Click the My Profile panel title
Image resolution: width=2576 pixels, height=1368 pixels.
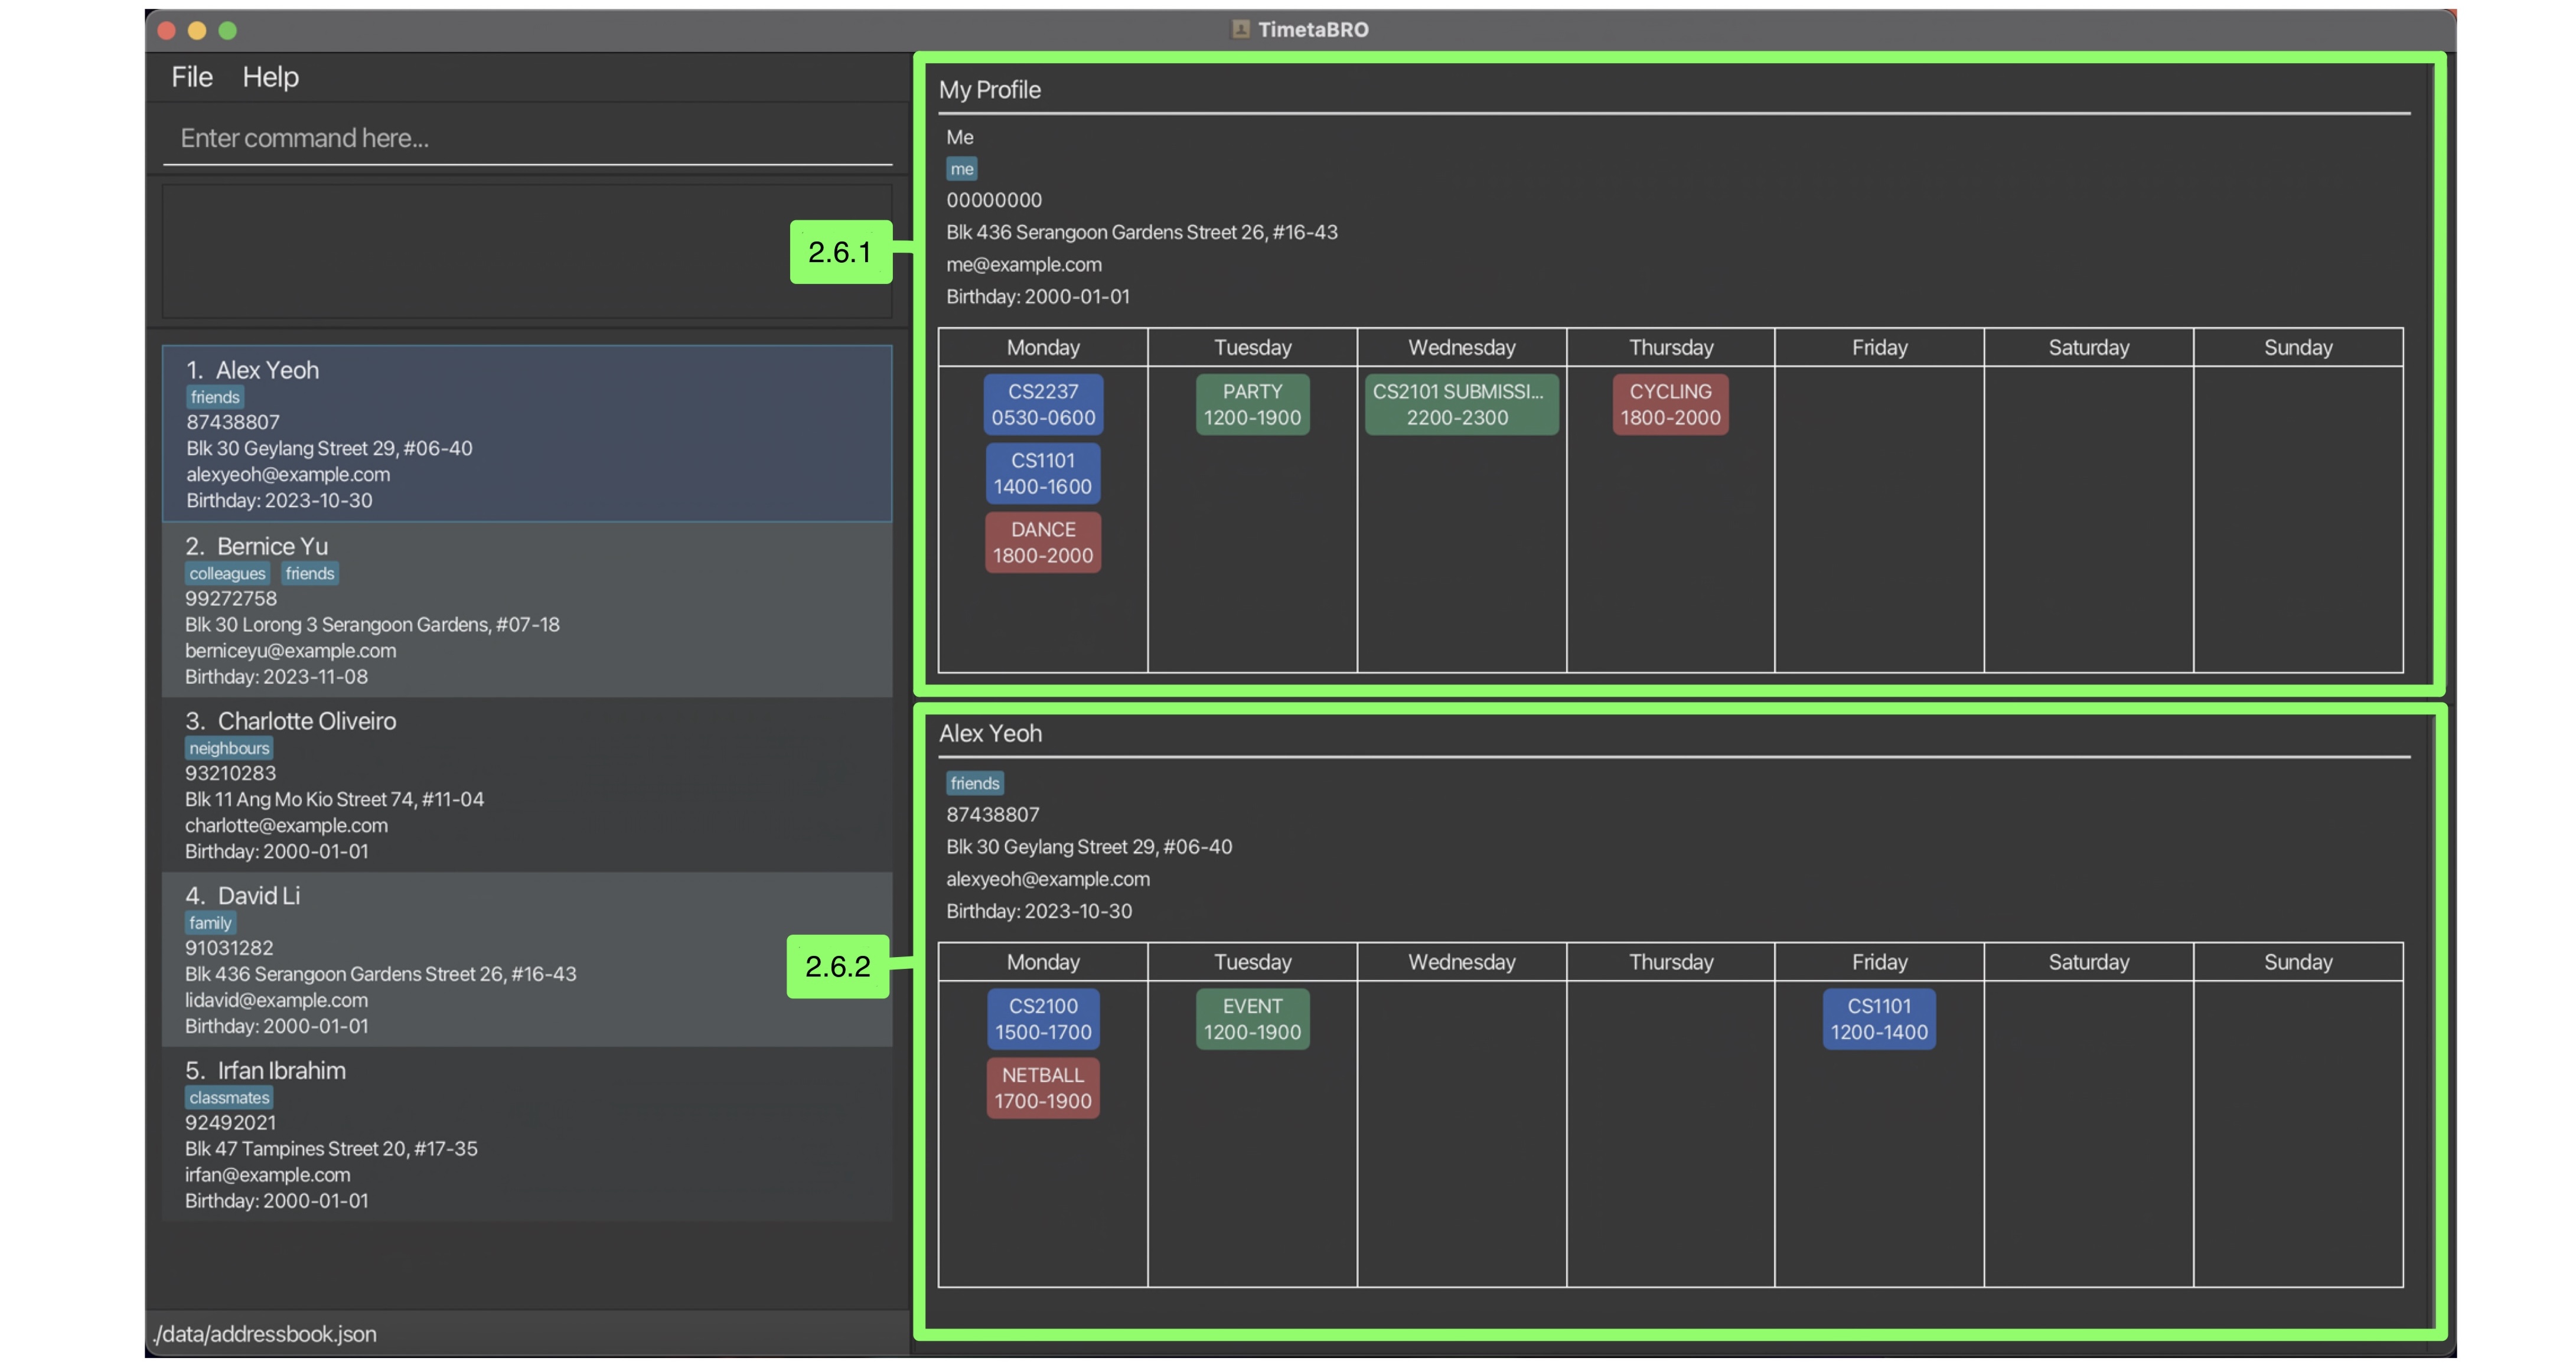989,90
